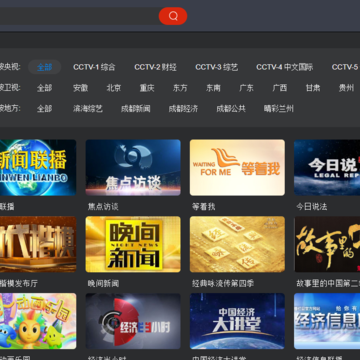Choose 东方 satellite channel
The height and width of the screenshot is (360, 360).
click(x=180, y=88)
